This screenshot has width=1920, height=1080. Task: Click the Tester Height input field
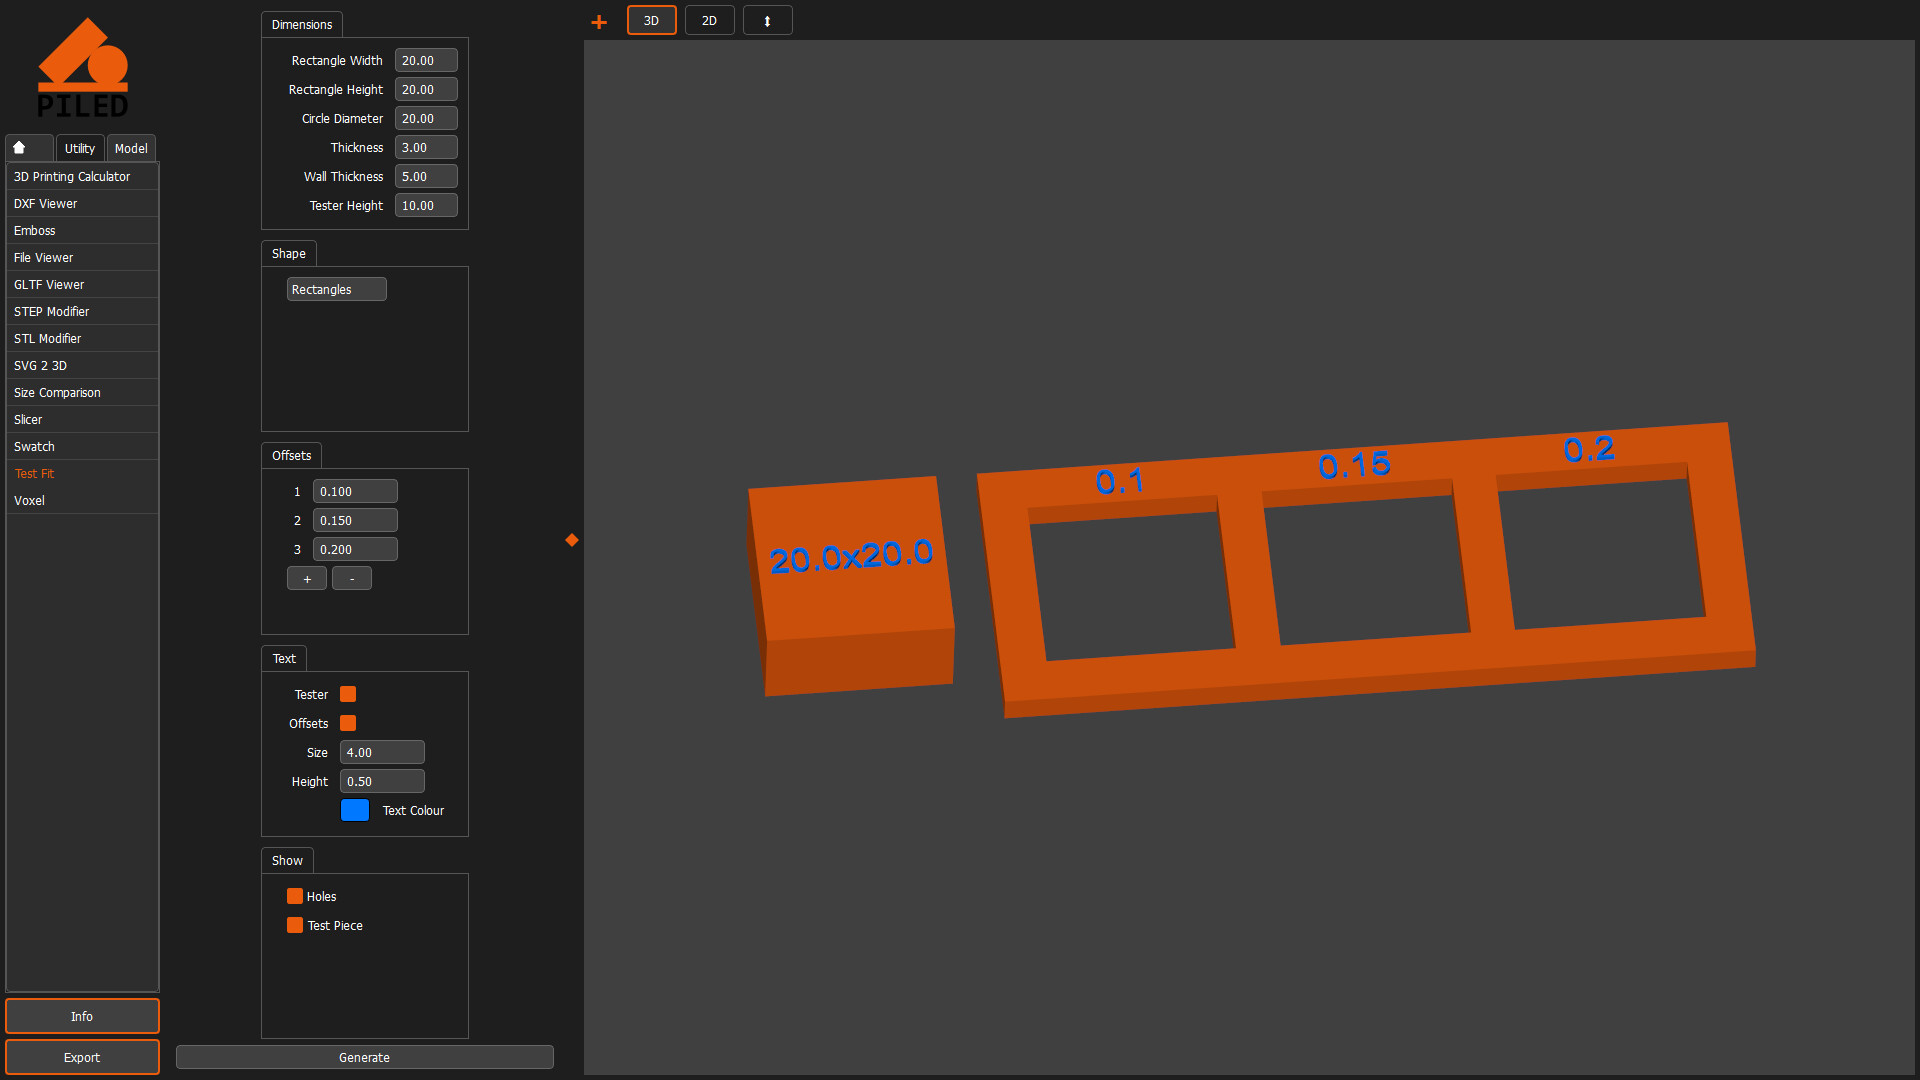coord(426,205)
